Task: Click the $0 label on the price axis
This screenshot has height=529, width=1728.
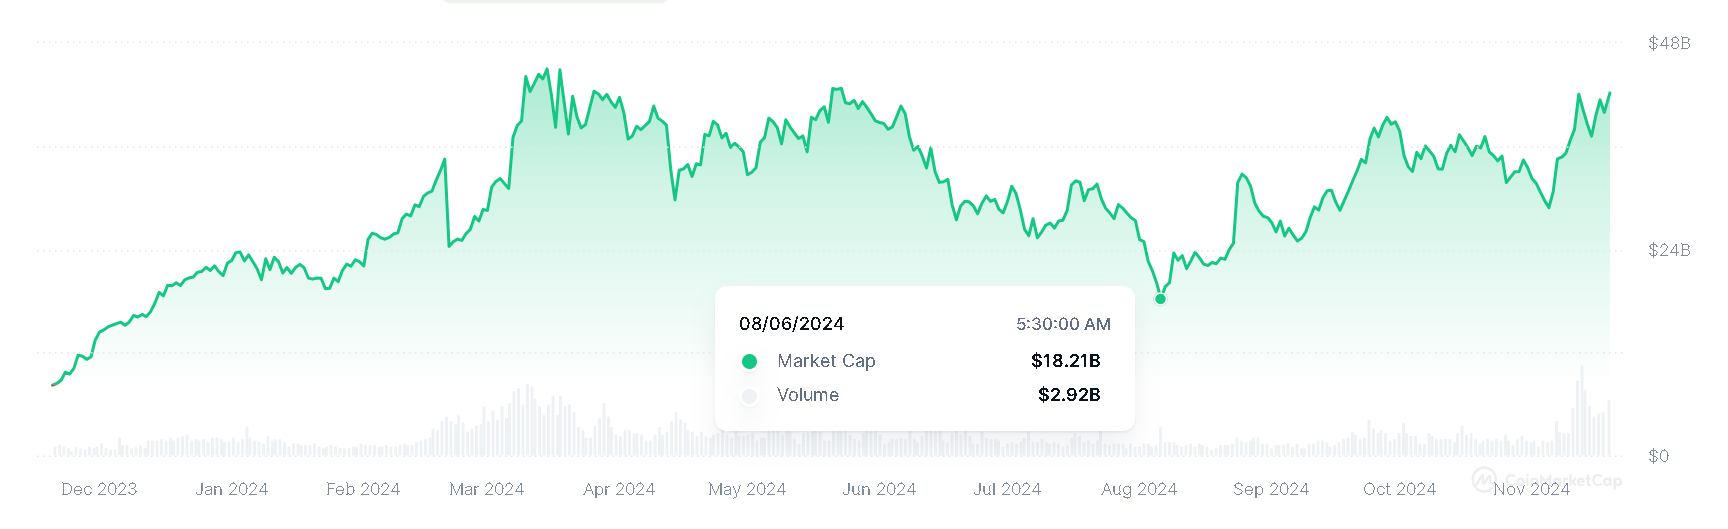Action: [x=1658, y=456]
